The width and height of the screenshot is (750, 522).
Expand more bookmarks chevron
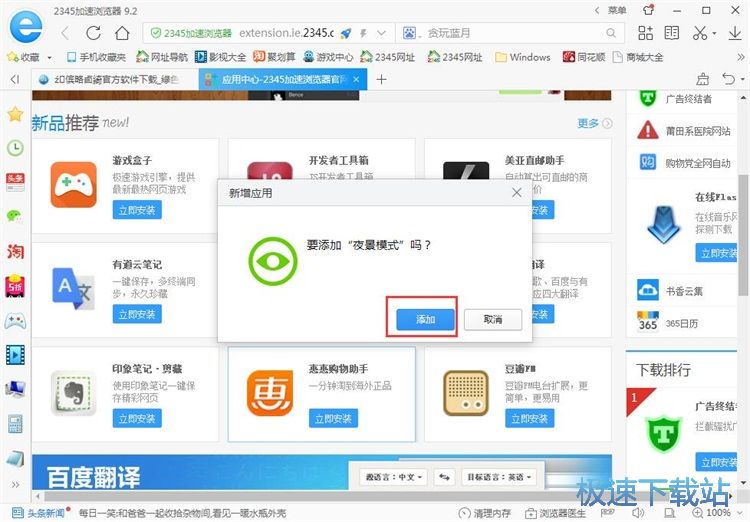pyautogui.click(x=741, y=57)
